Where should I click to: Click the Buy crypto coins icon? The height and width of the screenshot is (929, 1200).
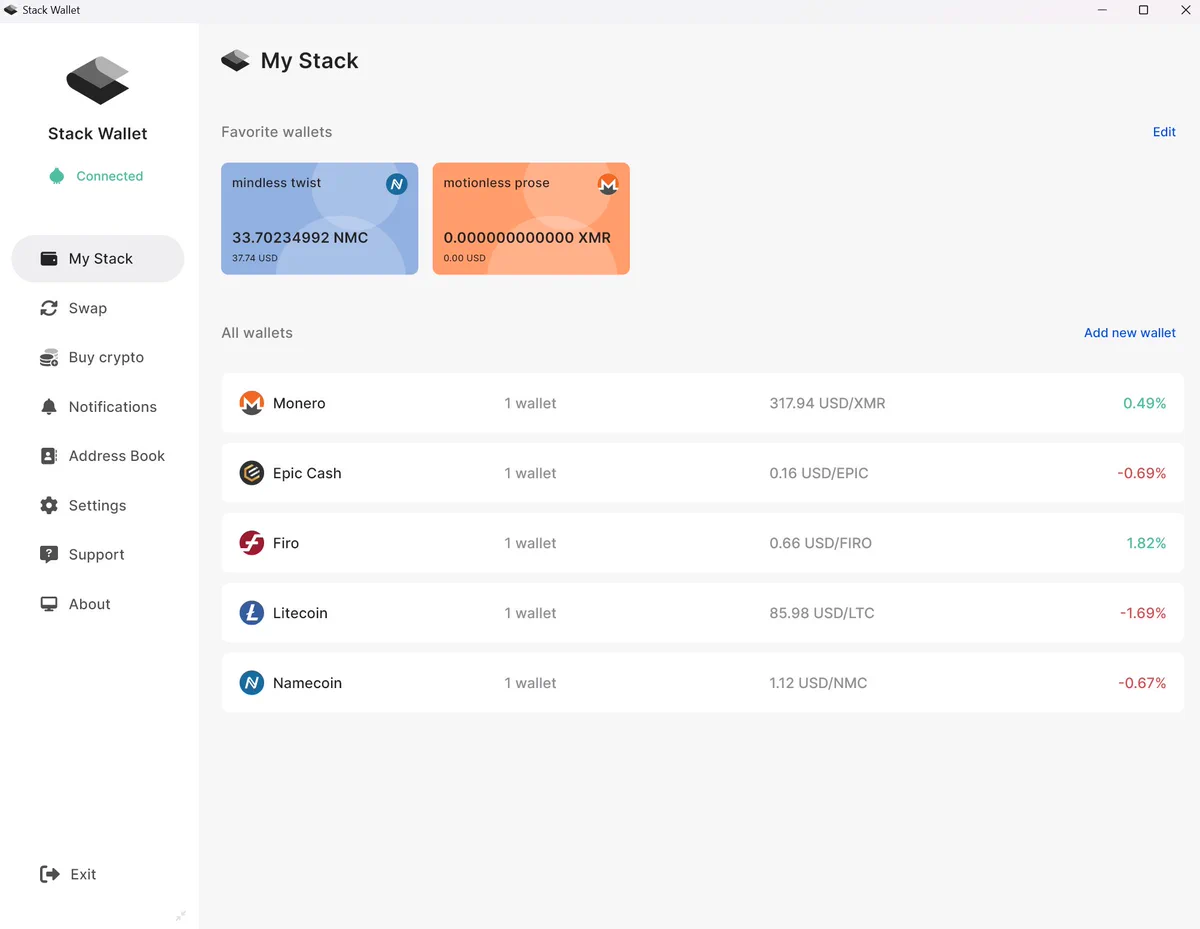point(48,358)
